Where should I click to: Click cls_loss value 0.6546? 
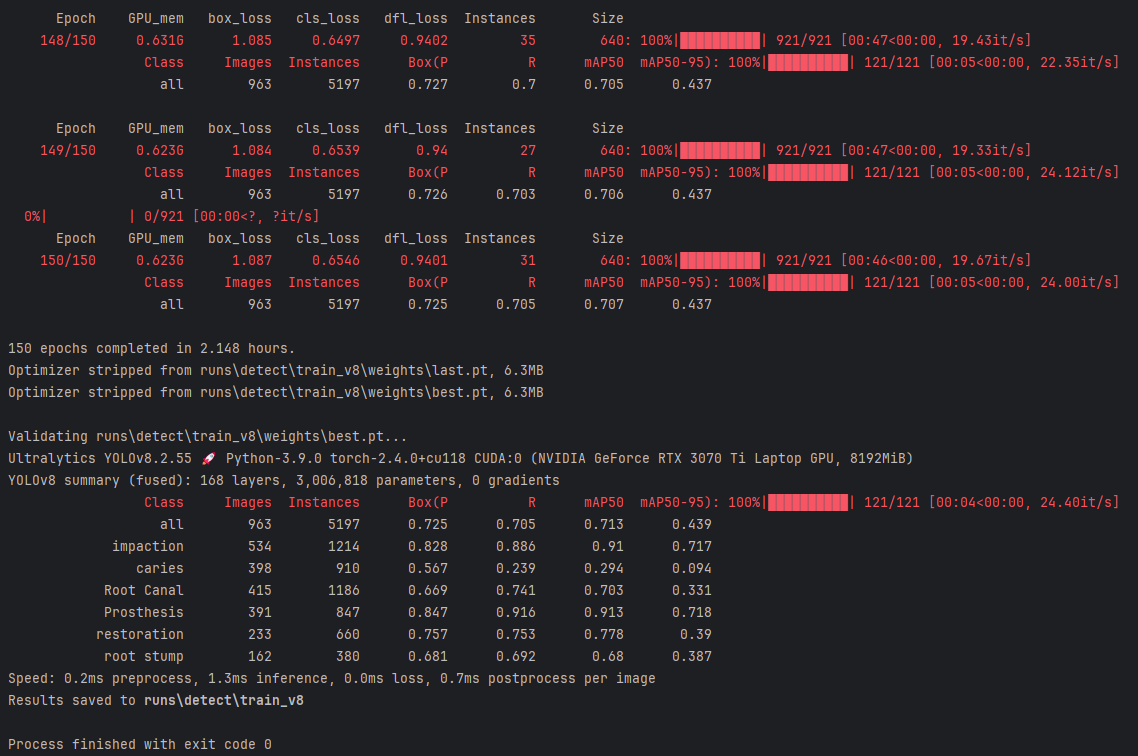pyautogui.click(x=336, y=260)
